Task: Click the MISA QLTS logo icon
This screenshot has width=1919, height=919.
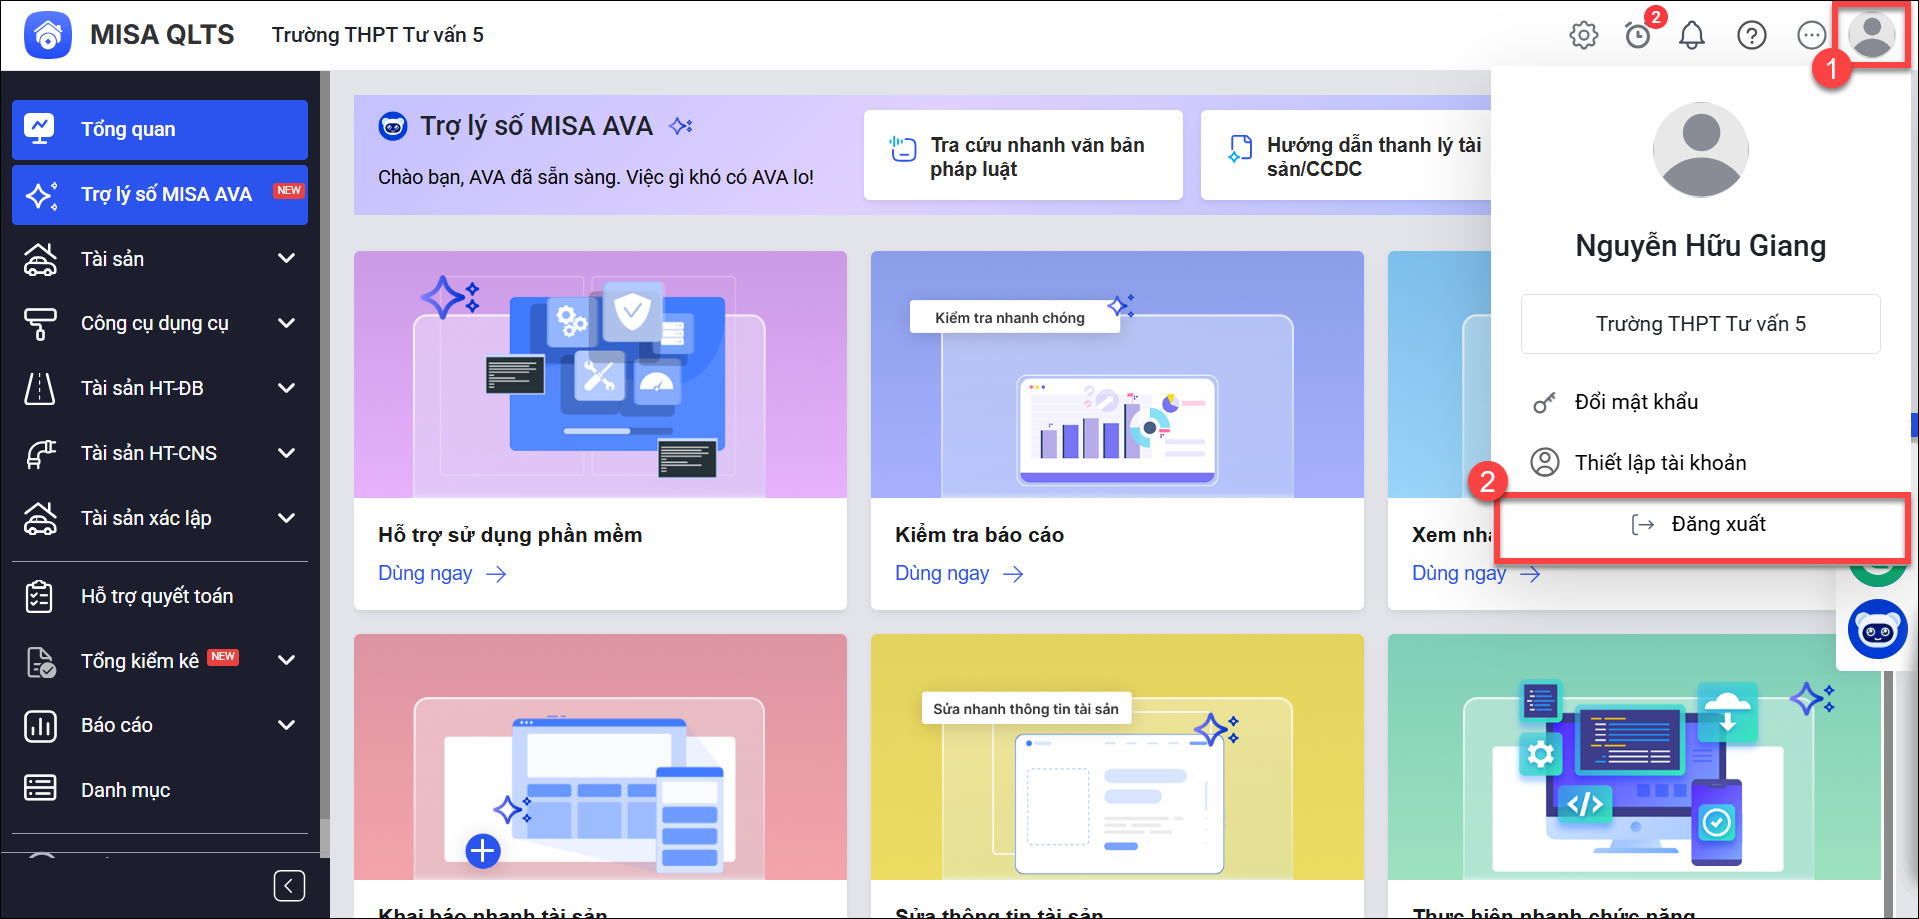Action: point(48,35)
